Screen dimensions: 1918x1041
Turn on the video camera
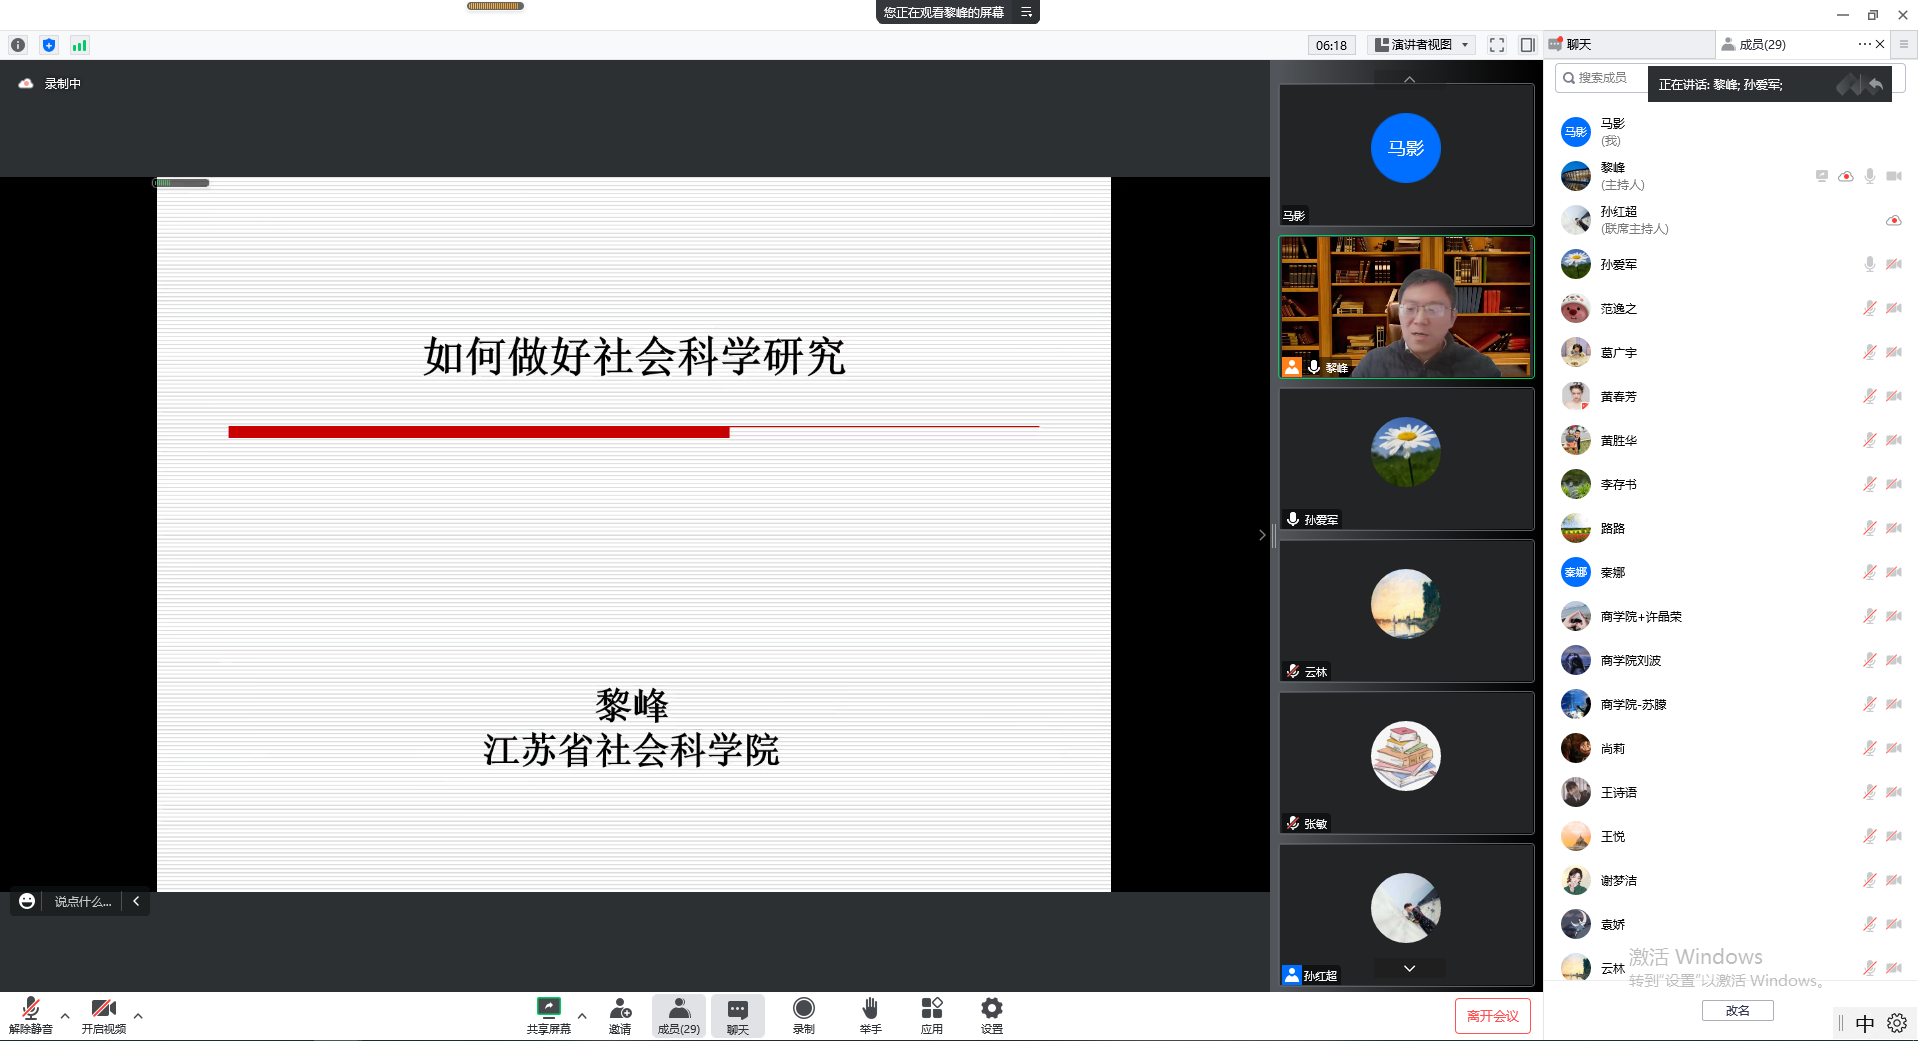pyautogui.click(x=103, y=1008)
